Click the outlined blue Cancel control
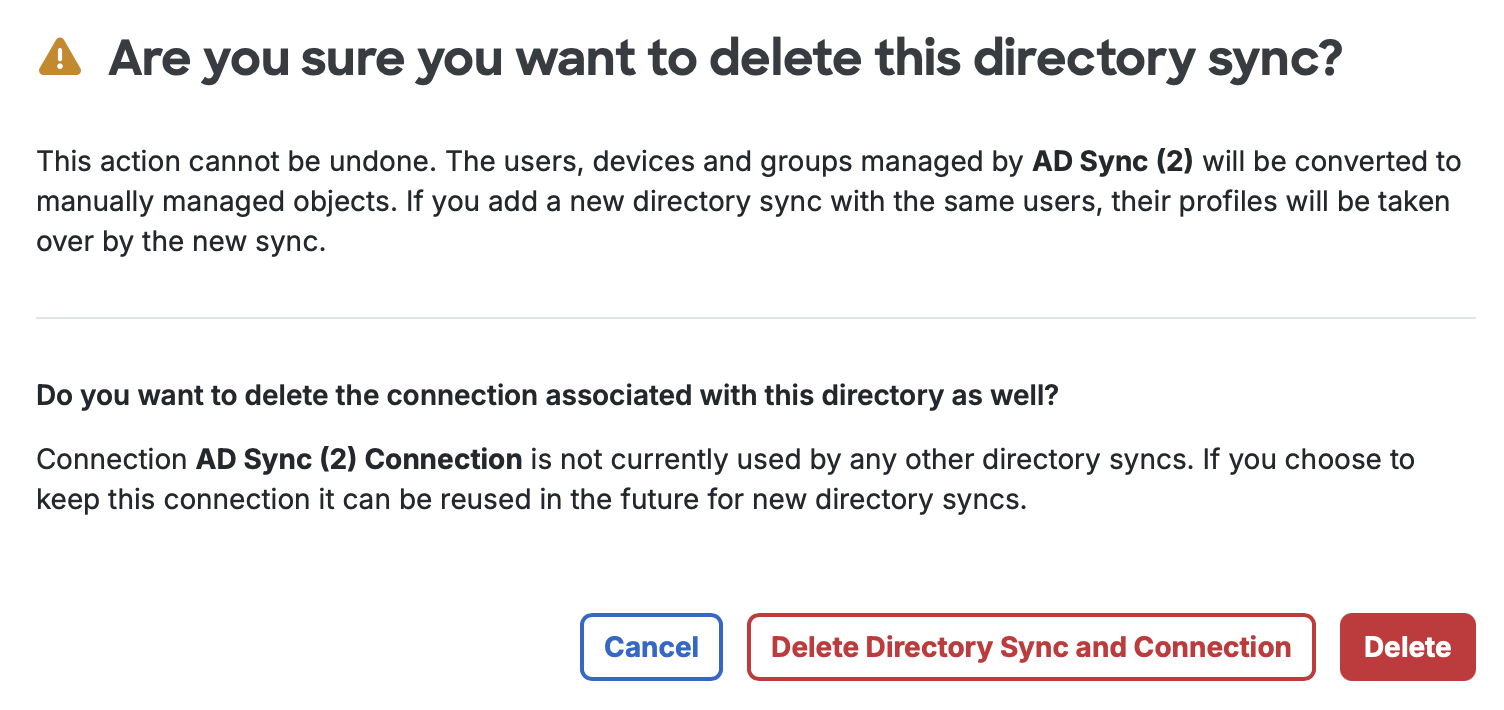This screenshot has height=710, width=1504. tap(651, 647)
